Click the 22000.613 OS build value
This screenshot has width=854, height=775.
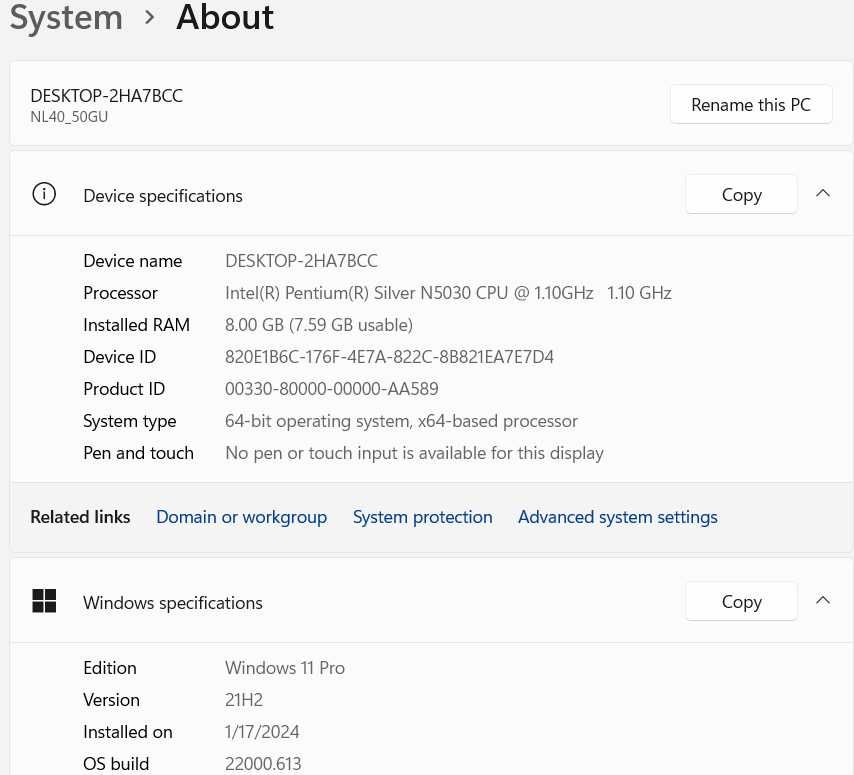tap(263, 764)
